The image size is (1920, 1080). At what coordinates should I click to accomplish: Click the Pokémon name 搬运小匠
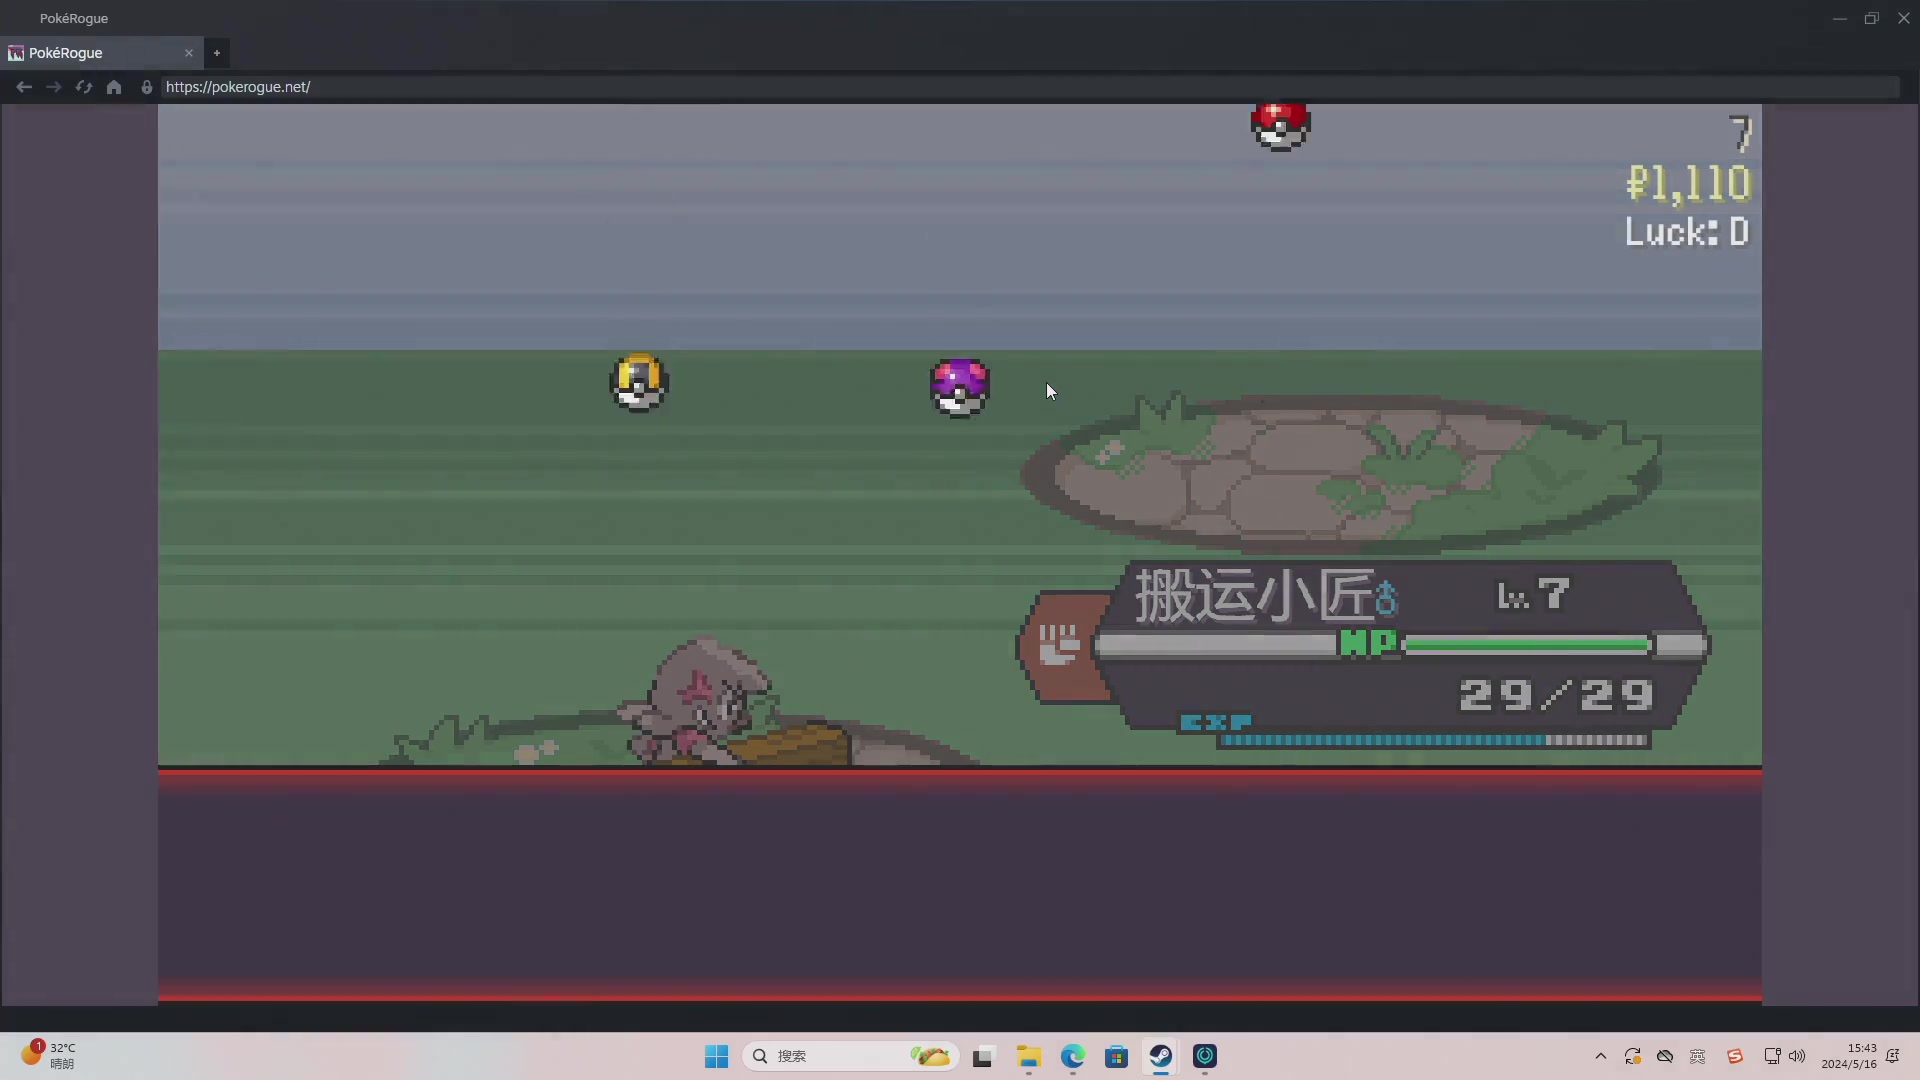click(x=1255, y=595)
